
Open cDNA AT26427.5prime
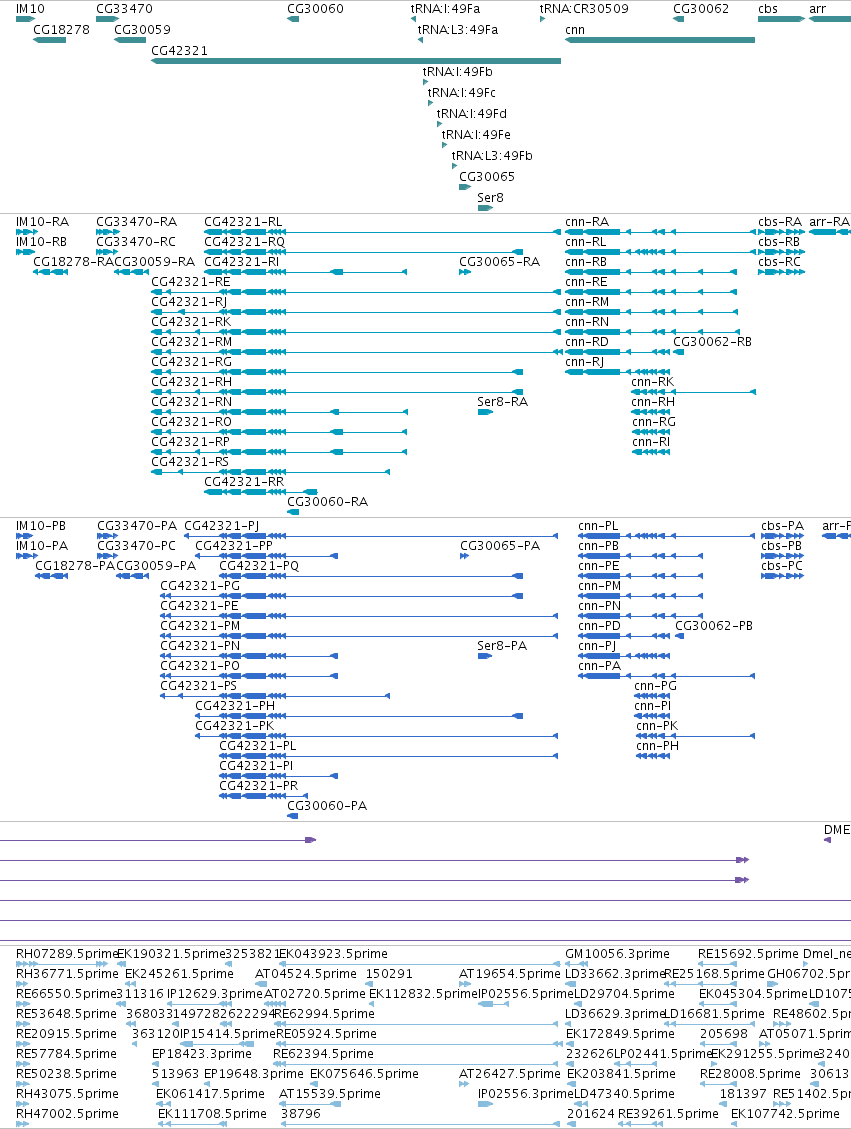point(510,1075)
